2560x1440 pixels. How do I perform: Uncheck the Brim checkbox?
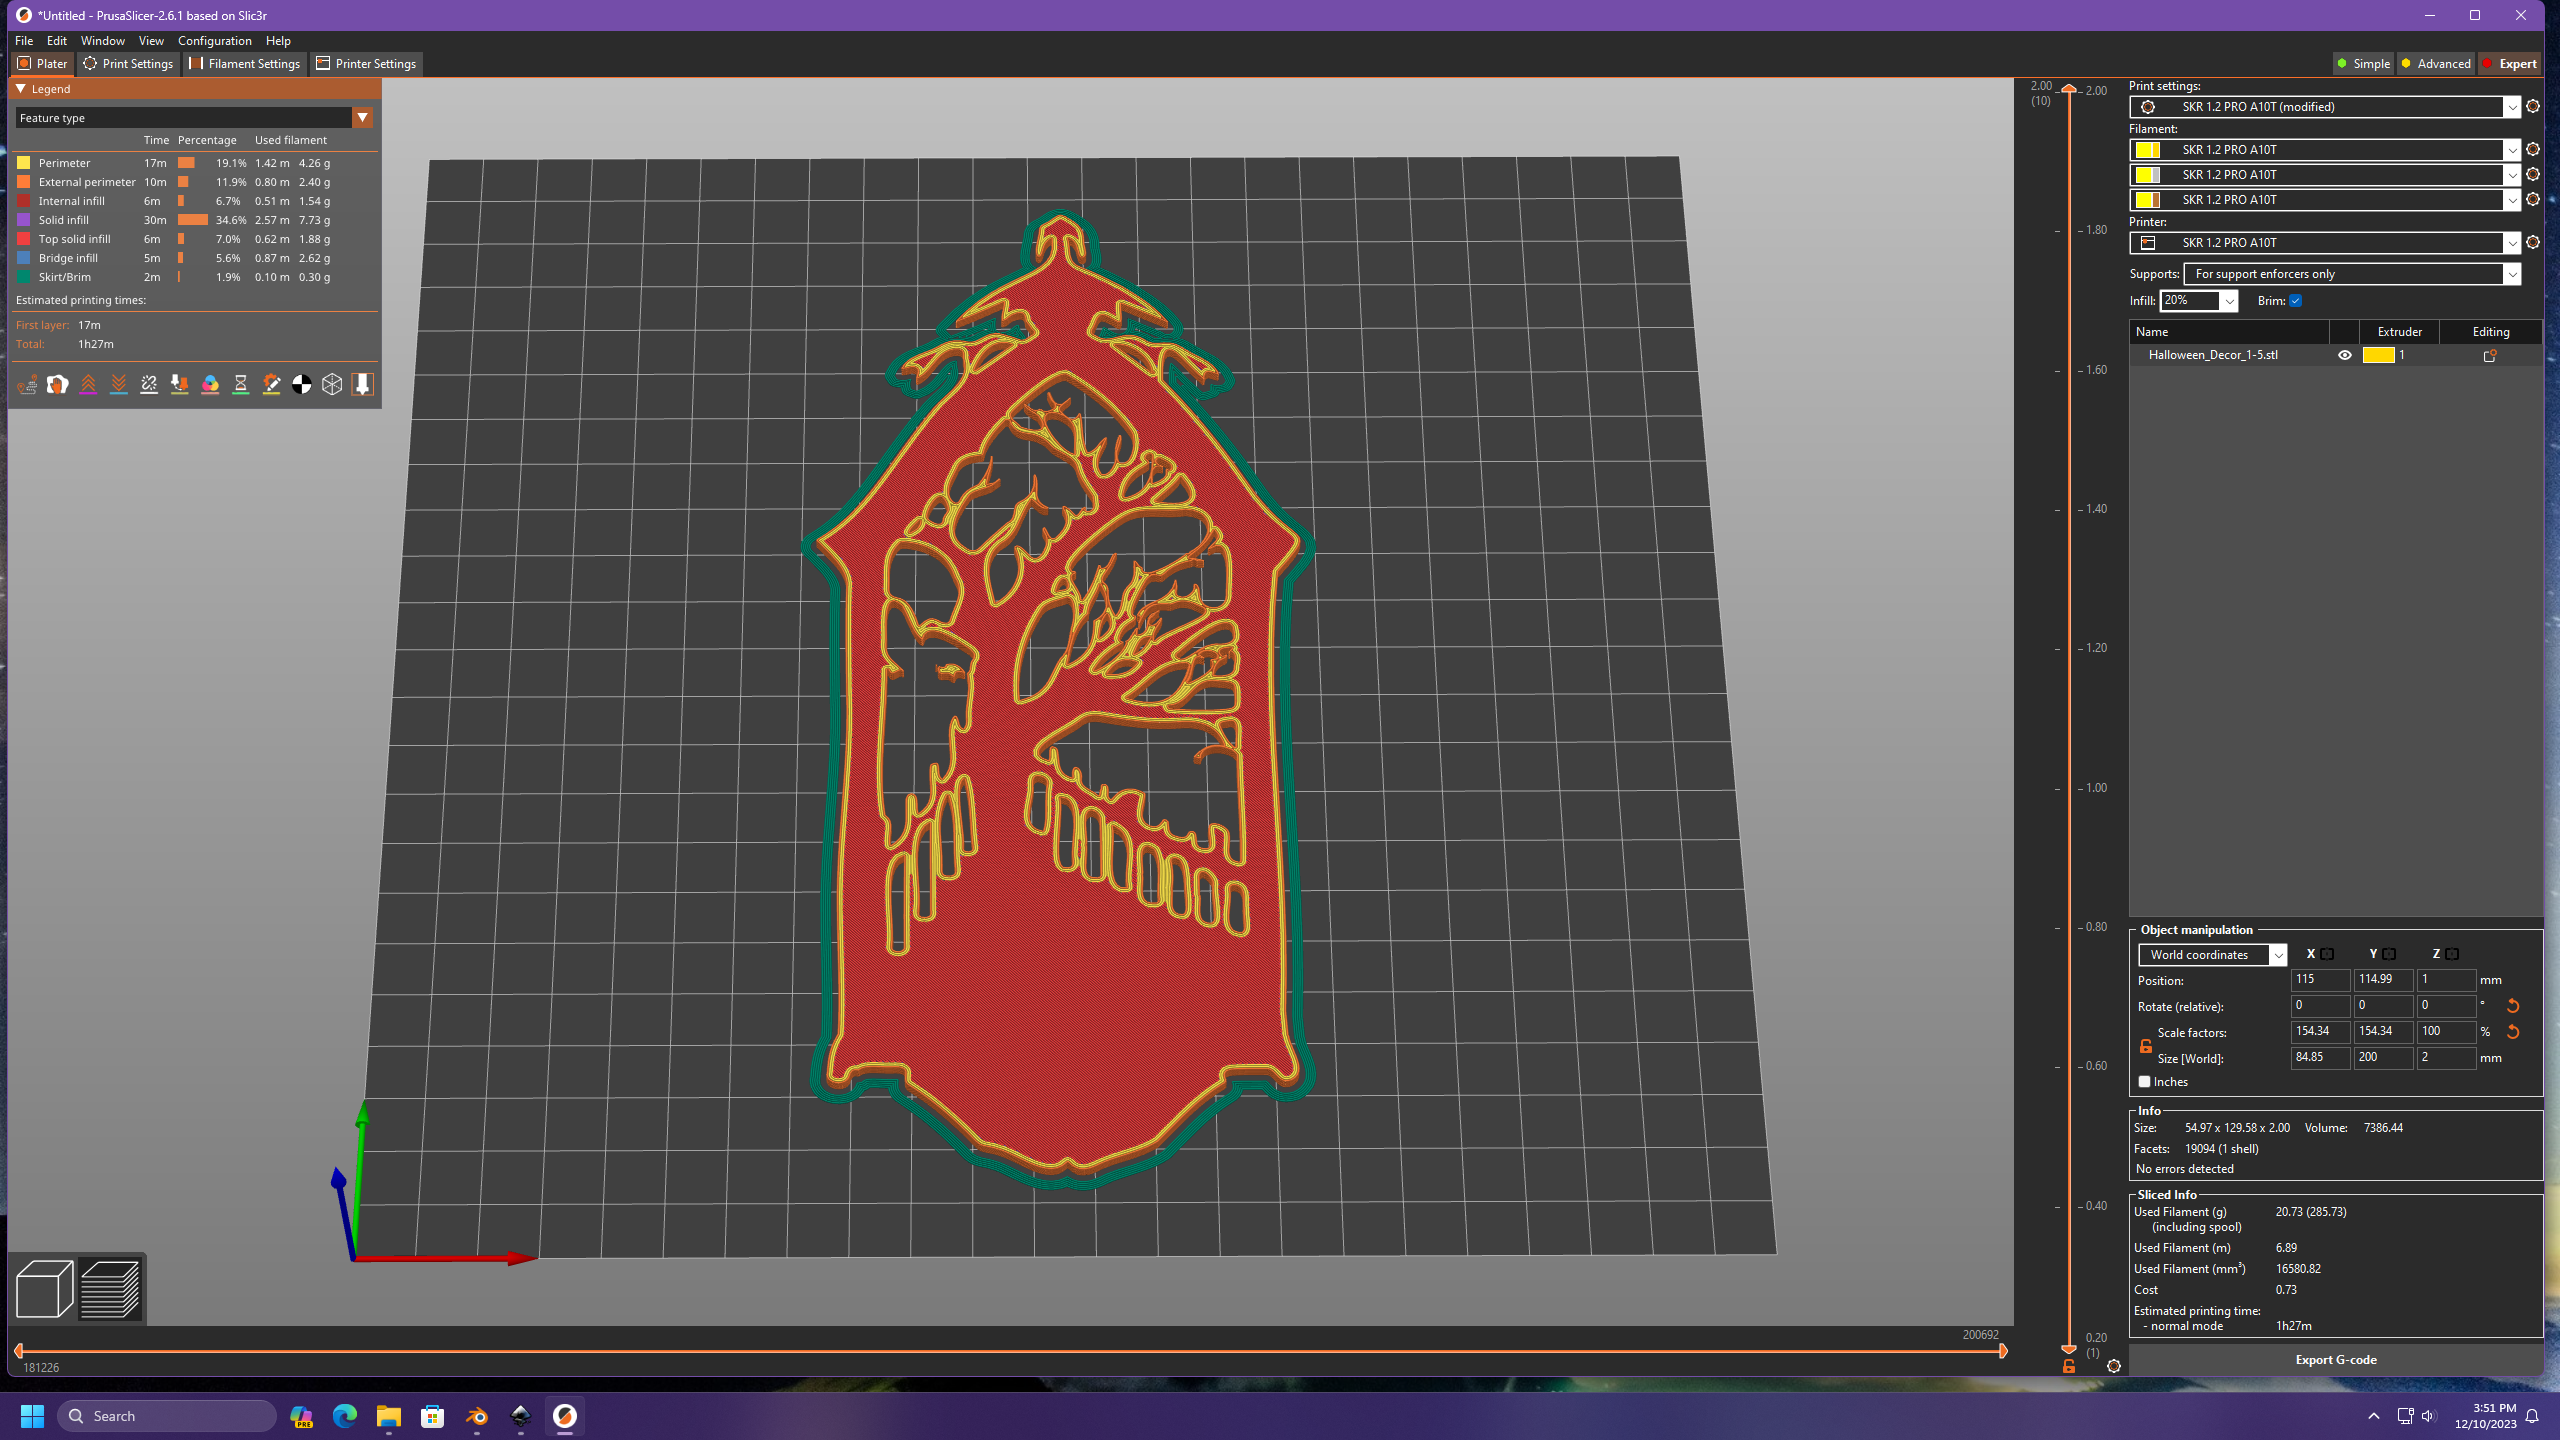point(2296,301)
